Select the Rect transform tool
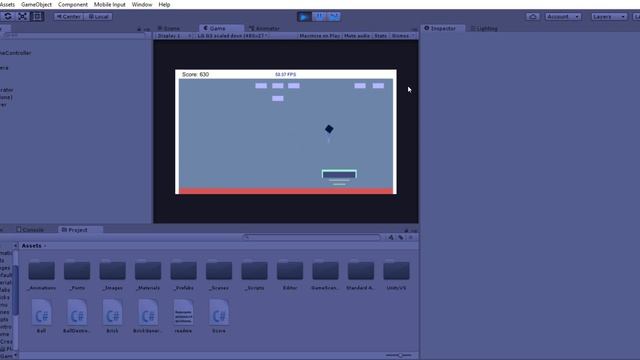Viewport: 640px width, 360px height. pyautogui.click(x=37, y=16)
